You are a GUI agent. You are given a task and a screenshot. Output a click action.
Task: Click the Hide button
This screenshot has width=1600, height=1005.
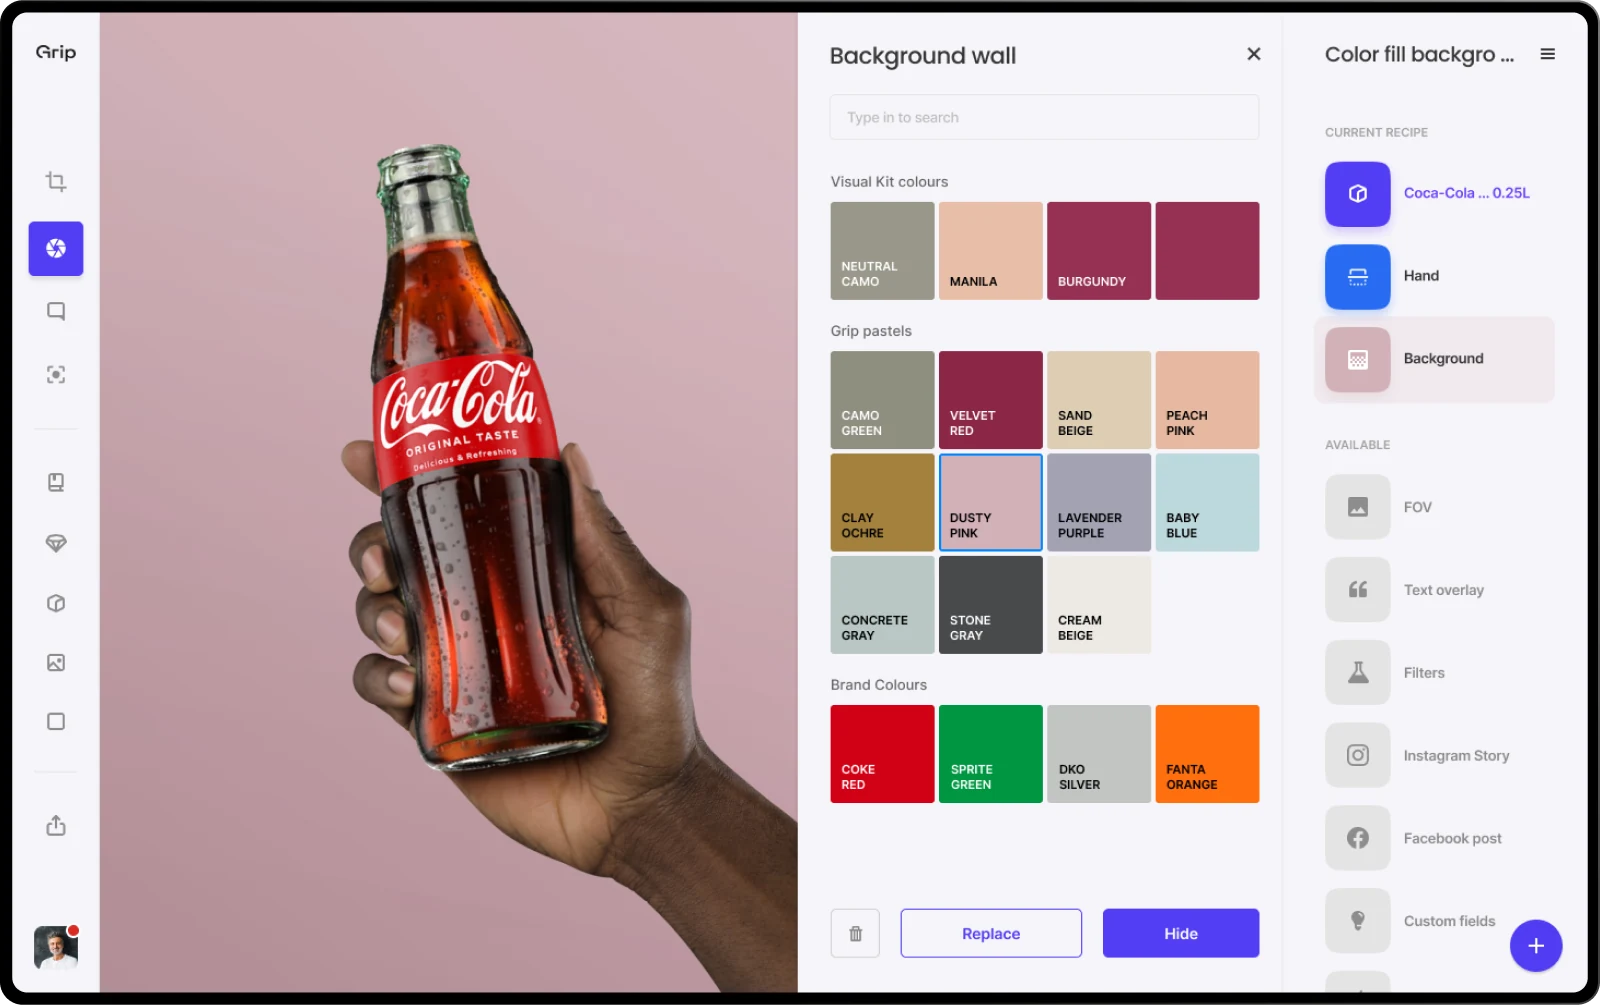[1181, 933]
